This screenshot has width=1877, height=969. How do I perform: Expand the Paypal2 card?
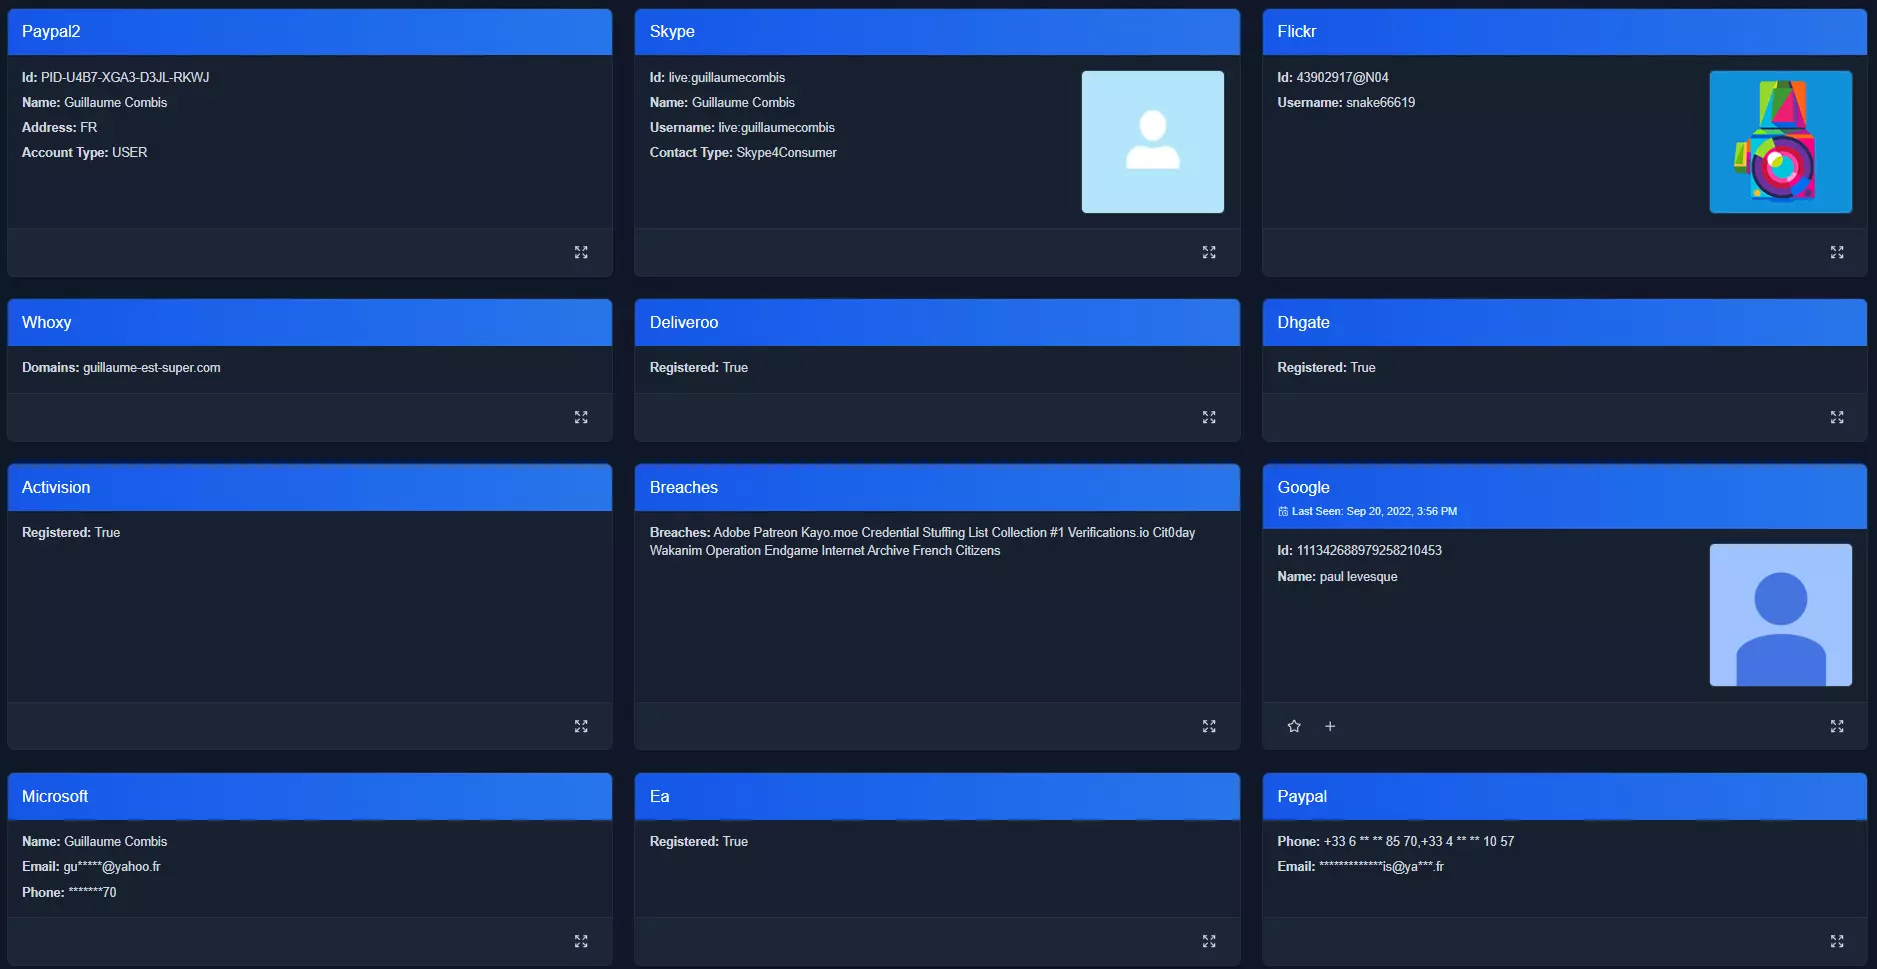[581, 252]
